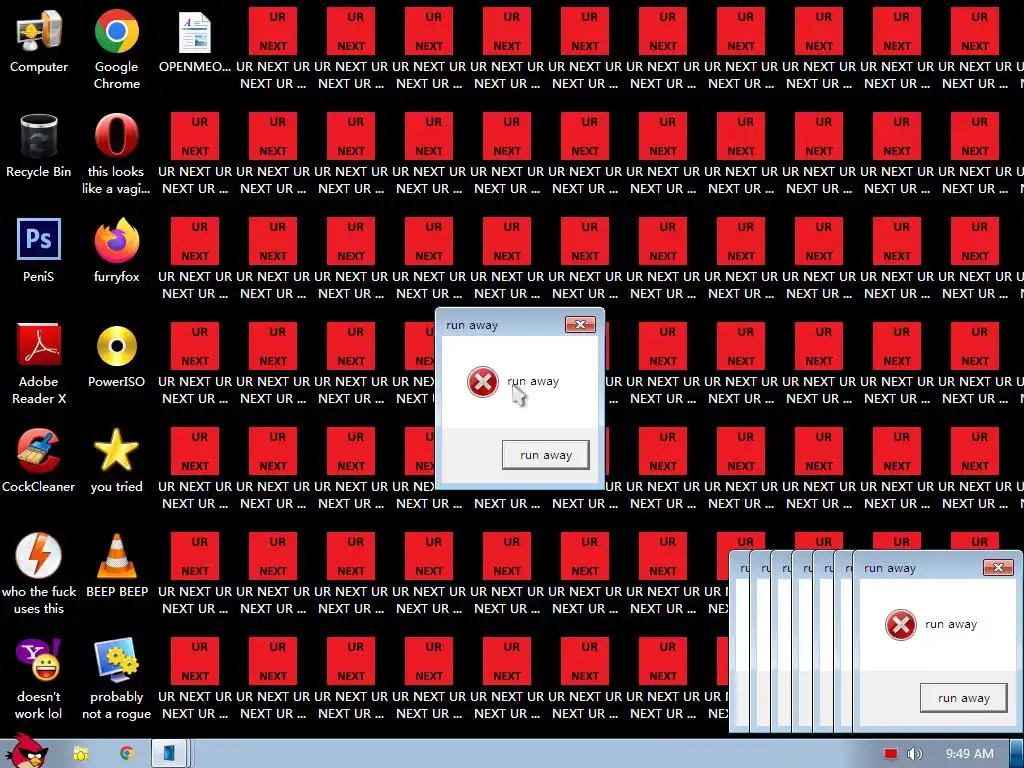Open the orange lightning bolt Winamp icon
This screenshot has width=1024, height=768.
click(x=39, y=574)
